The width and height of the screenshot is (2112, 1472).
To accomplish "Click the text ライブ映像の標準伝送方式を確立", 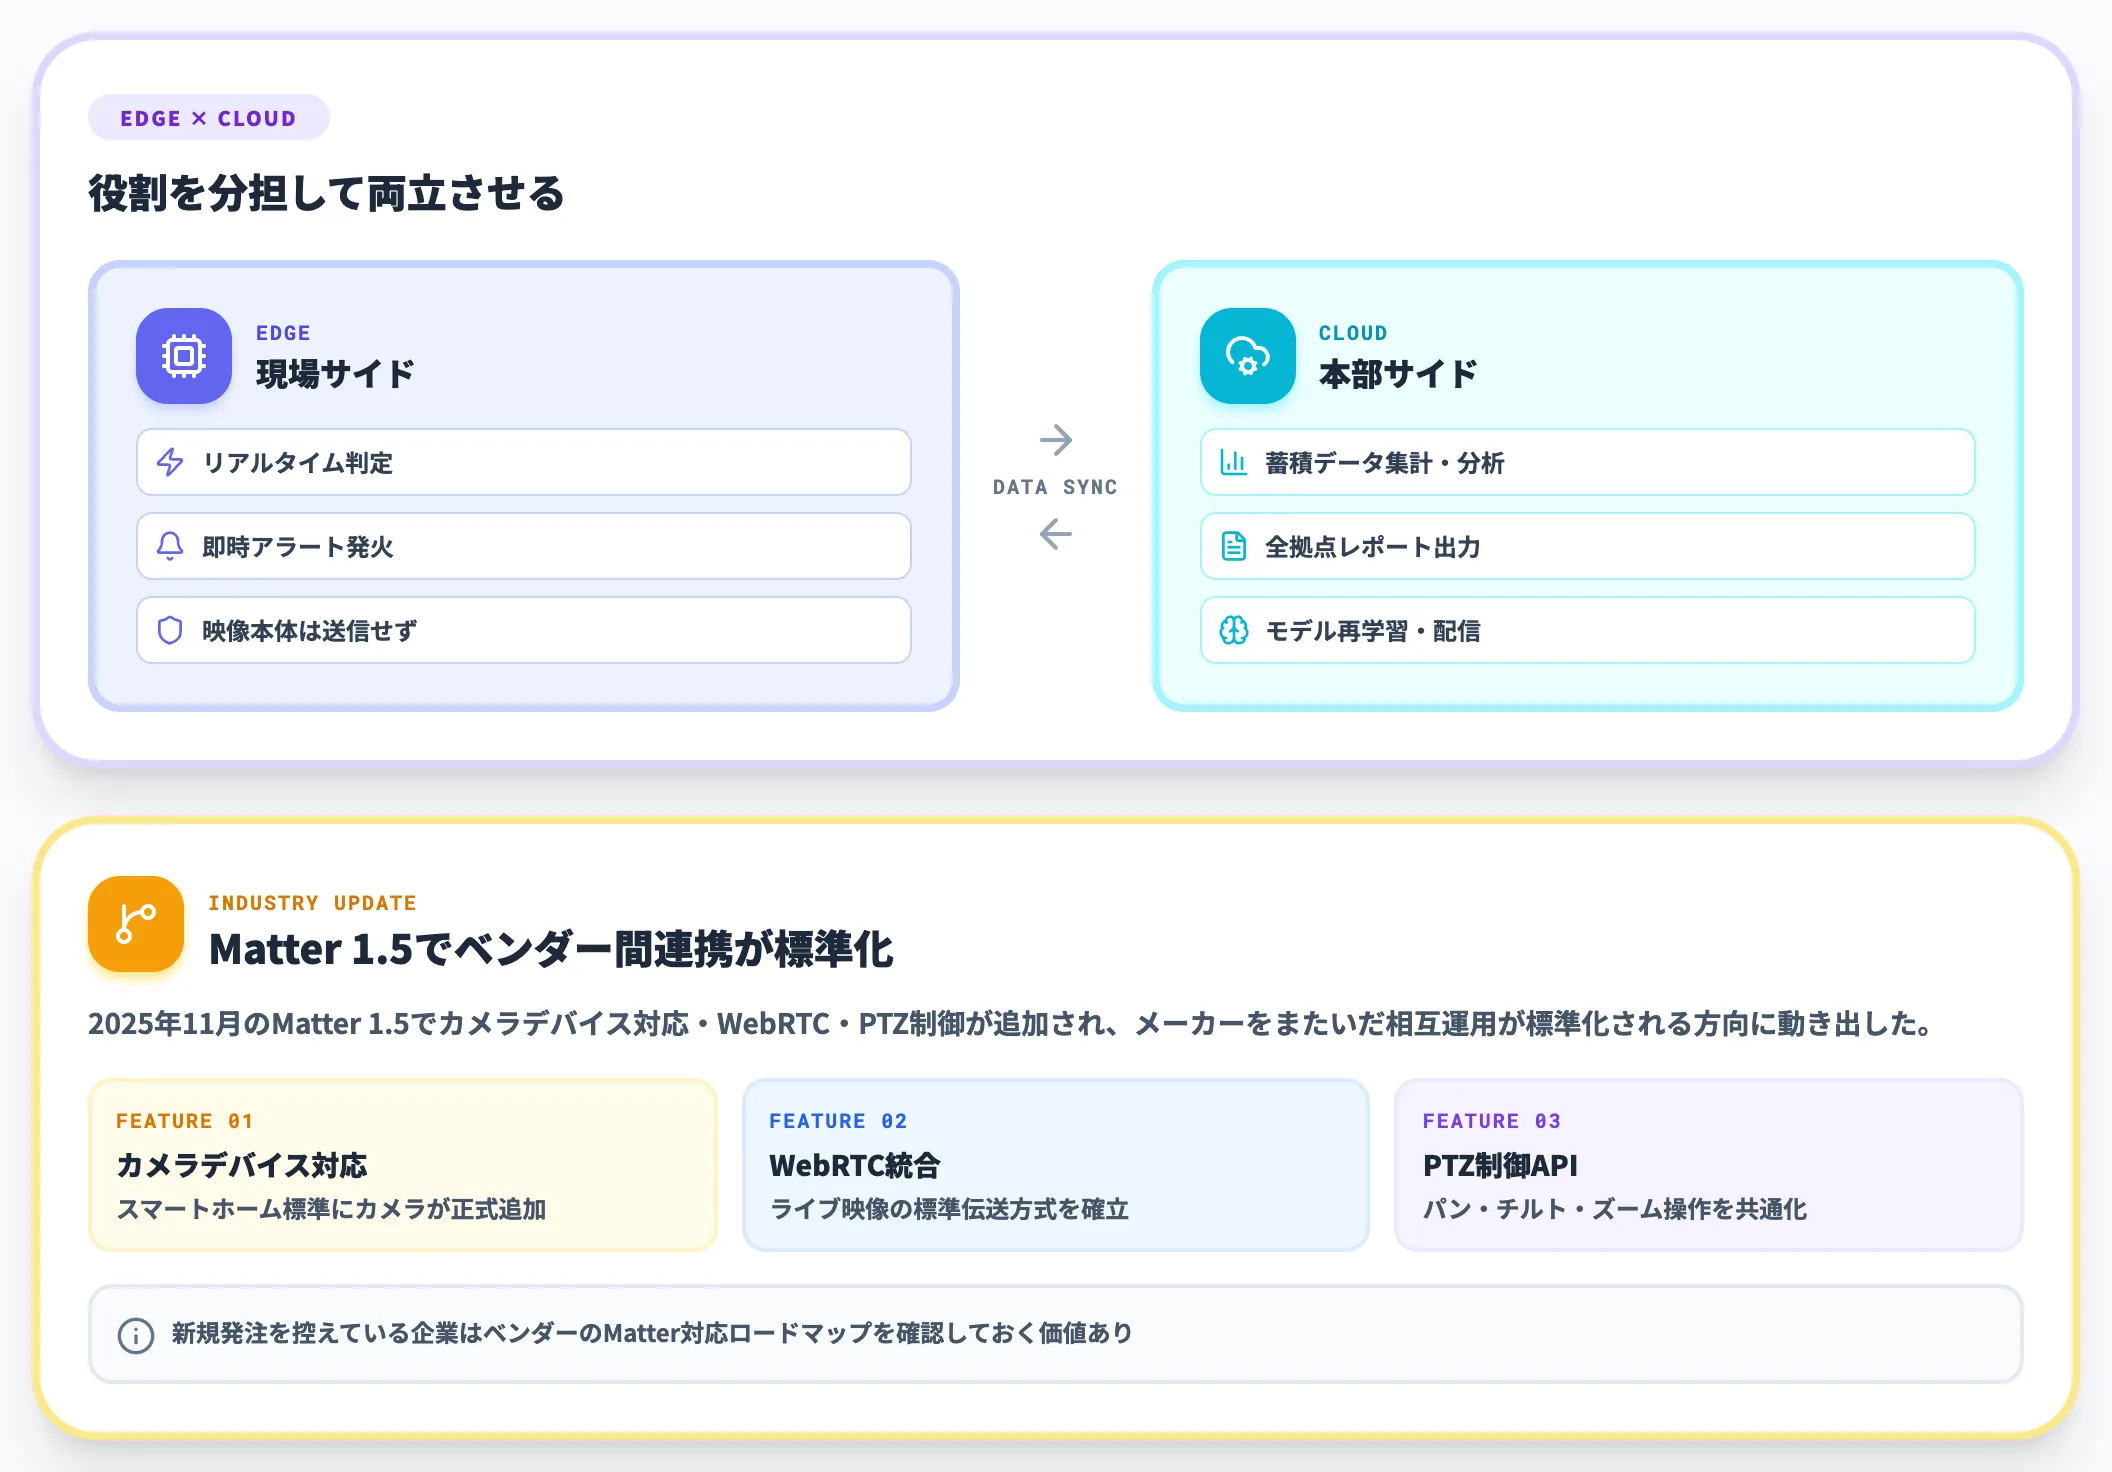I will click(x=949, y=1209).
